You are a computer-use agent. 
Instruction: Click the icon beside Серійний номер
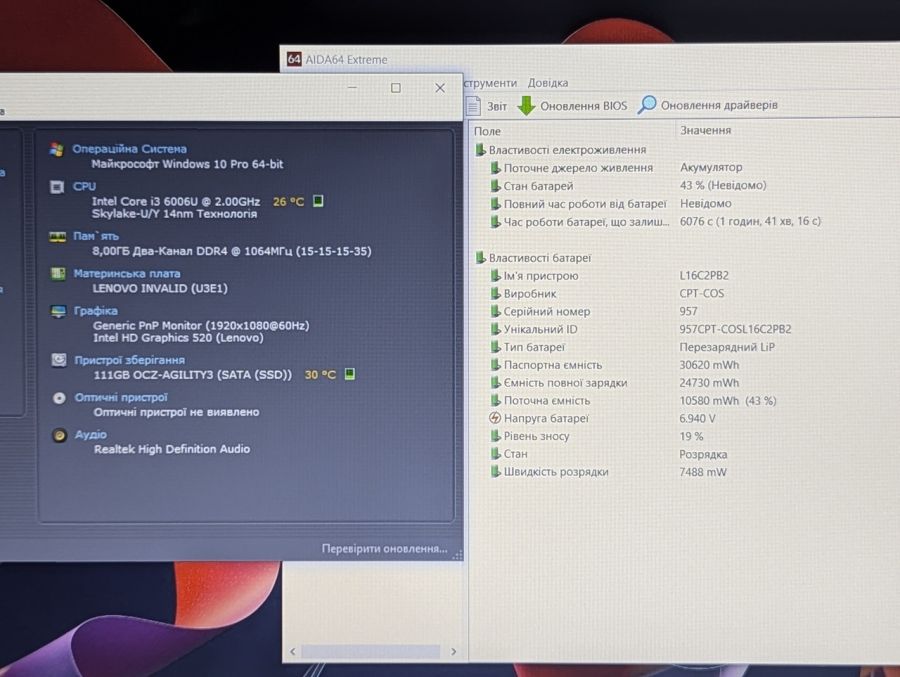tap(495, 311)
